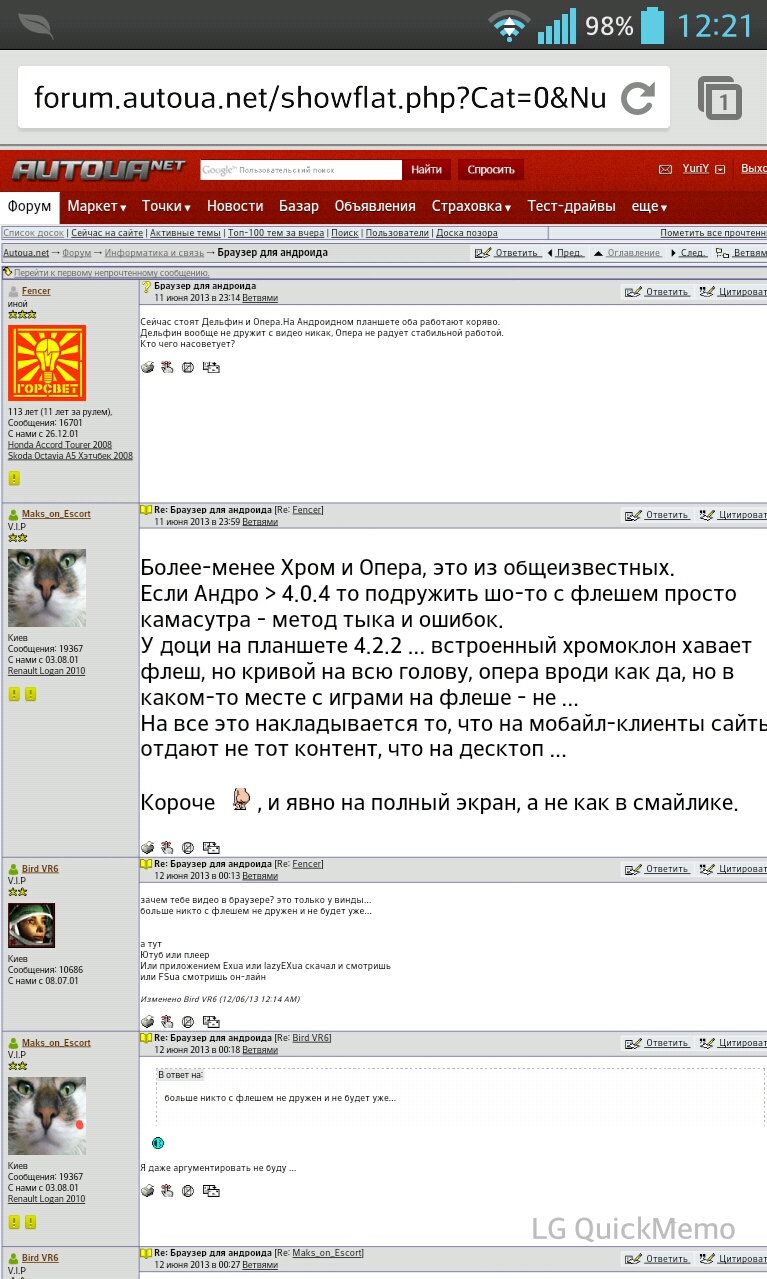Click the print icon under Fencer's post
This screenshot has height=1279, width=767.
coord(148,367)
